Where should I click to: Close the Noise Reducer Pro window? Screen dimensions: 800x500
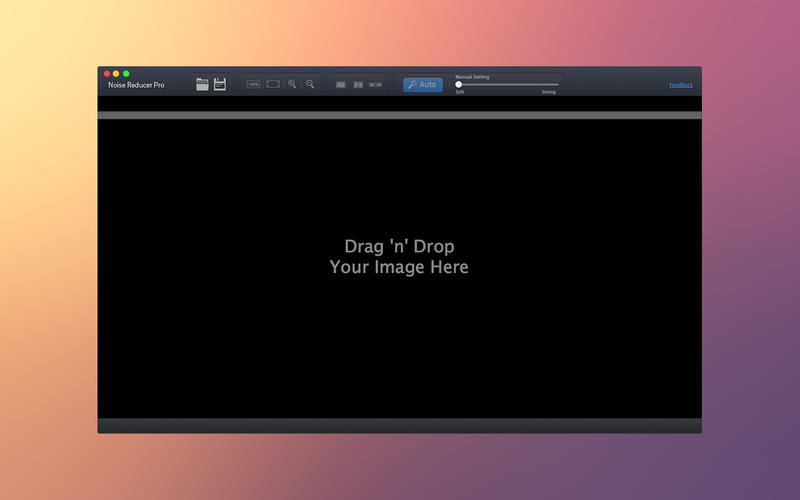click(x=107, y=73)
